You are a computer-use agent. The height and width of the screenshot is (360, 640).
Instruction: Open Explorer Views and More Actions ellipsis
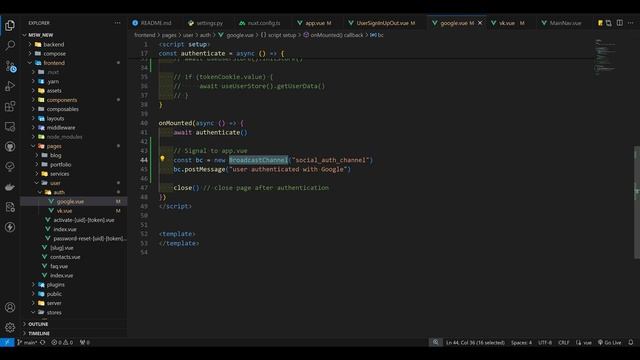(118, 23)
